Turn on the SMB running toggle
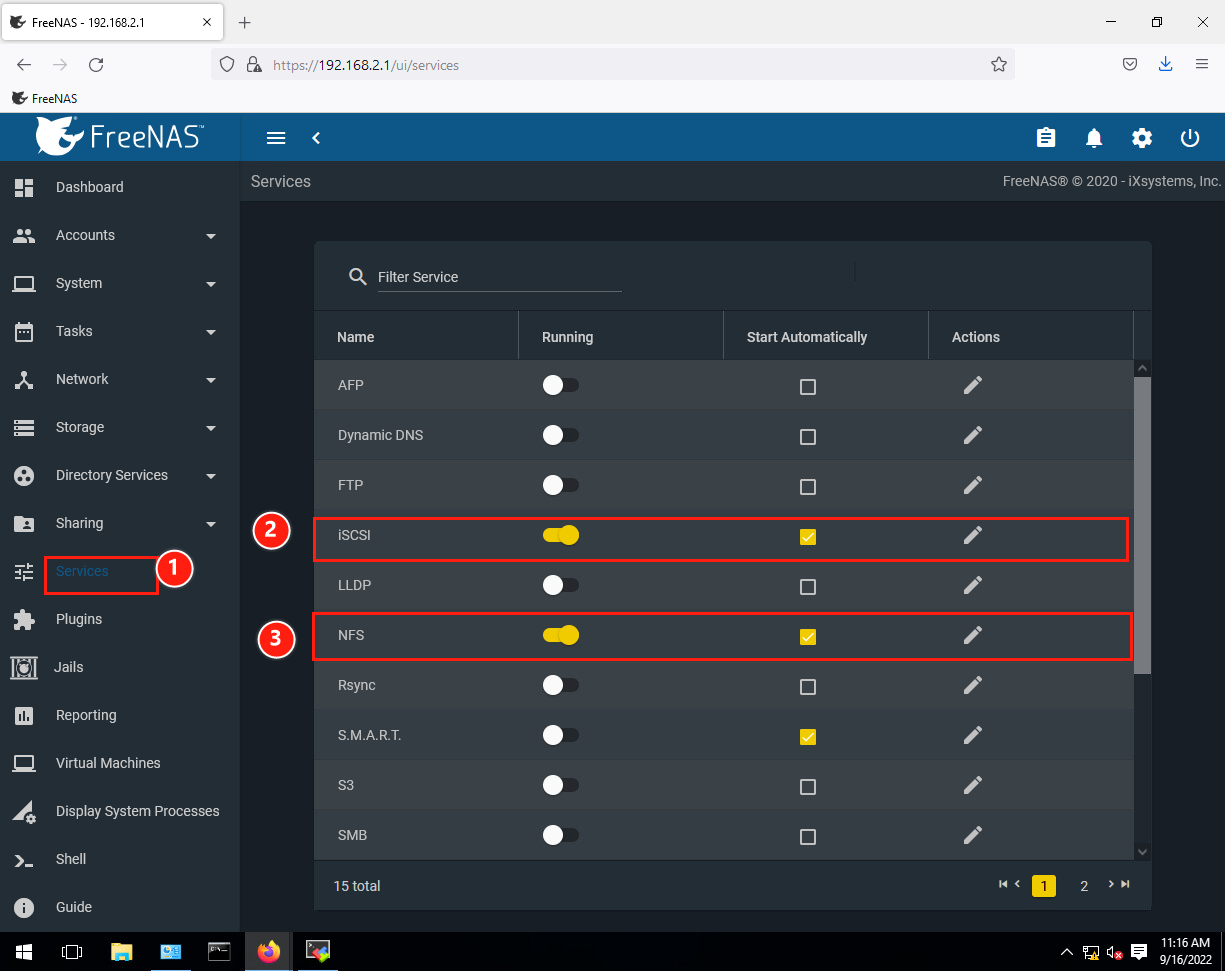 point(560,835)
